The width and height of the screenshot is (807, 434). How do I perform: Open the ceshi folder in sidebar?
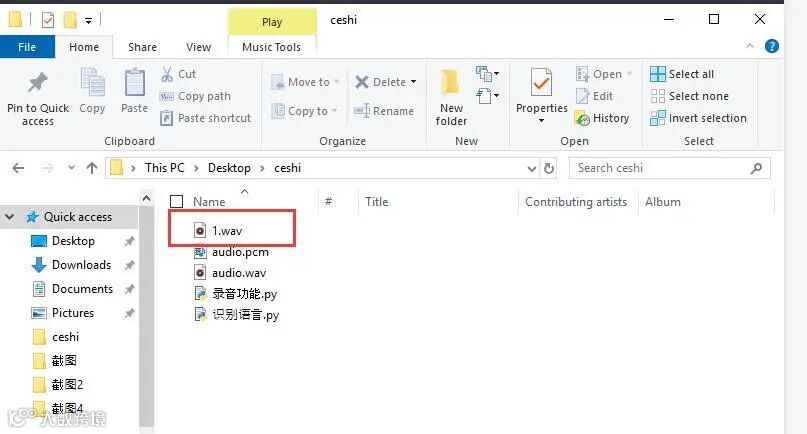click(x=56, y=337)
